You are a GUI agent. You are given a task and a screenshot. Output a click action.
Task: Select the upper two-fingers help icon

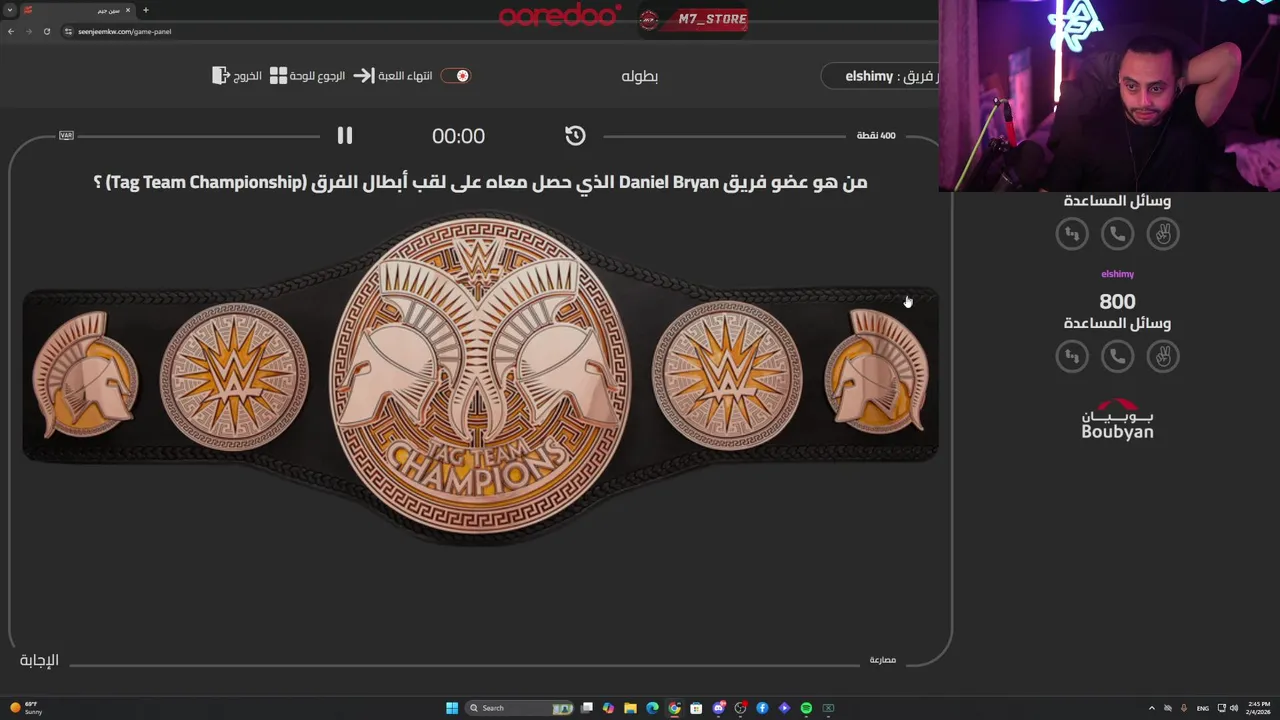pos(1163,234)
